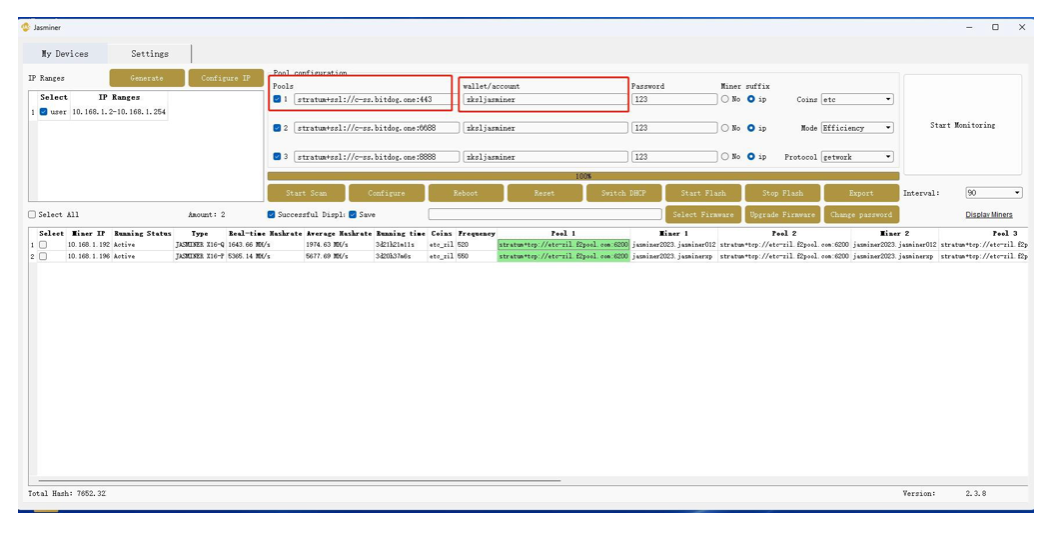Click the Miner IP column header

89,233
